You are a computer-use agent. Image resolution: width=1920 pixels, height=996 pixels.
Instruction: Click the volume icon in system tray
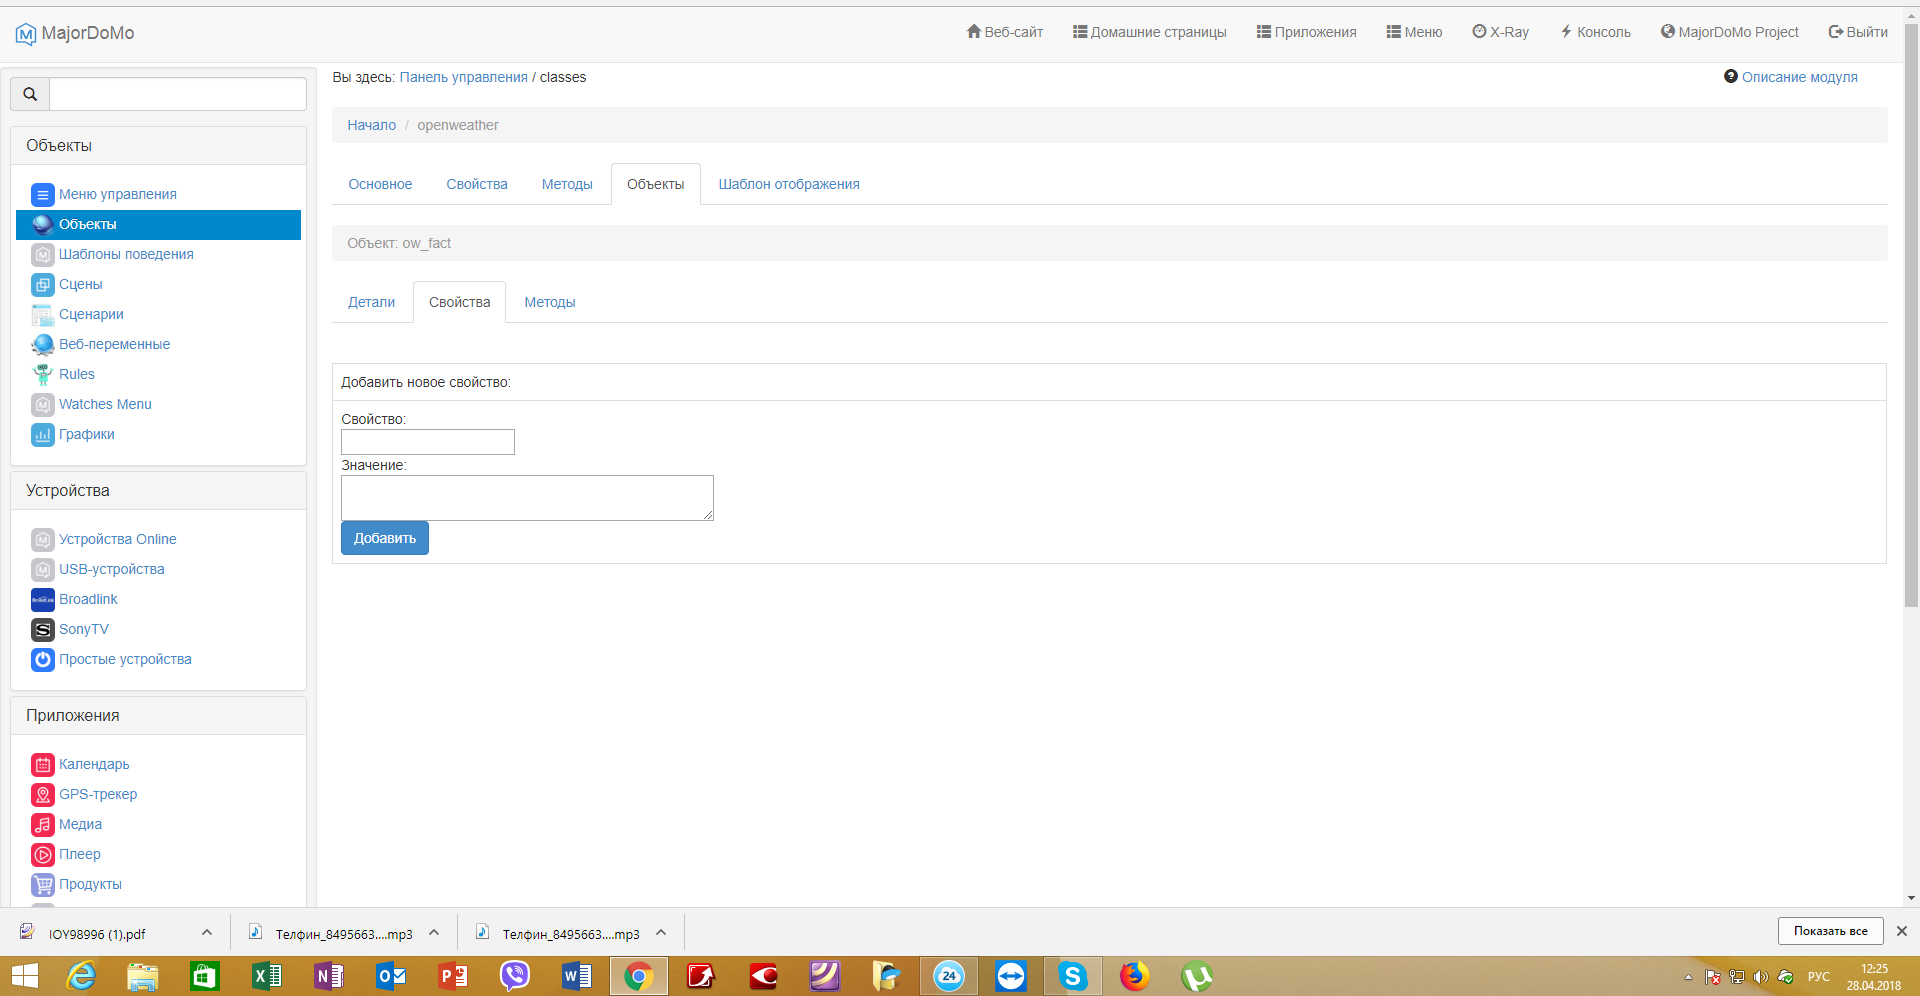[x=1761, y=977]
